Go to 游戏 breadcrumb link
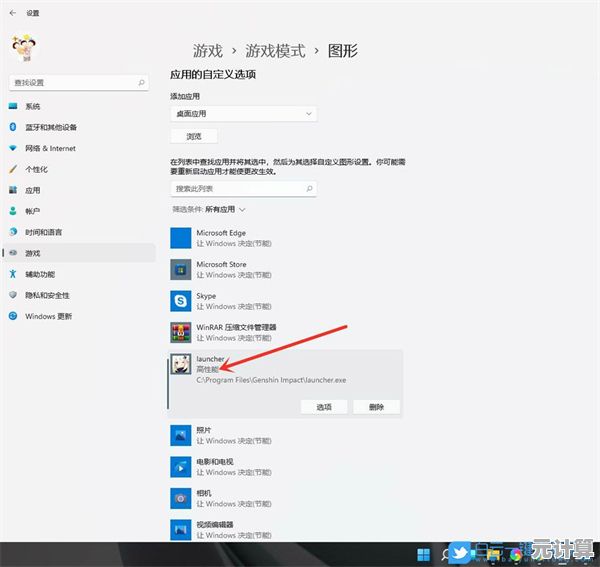This screenshot has height=567, width=600. [x=208, y=51]
